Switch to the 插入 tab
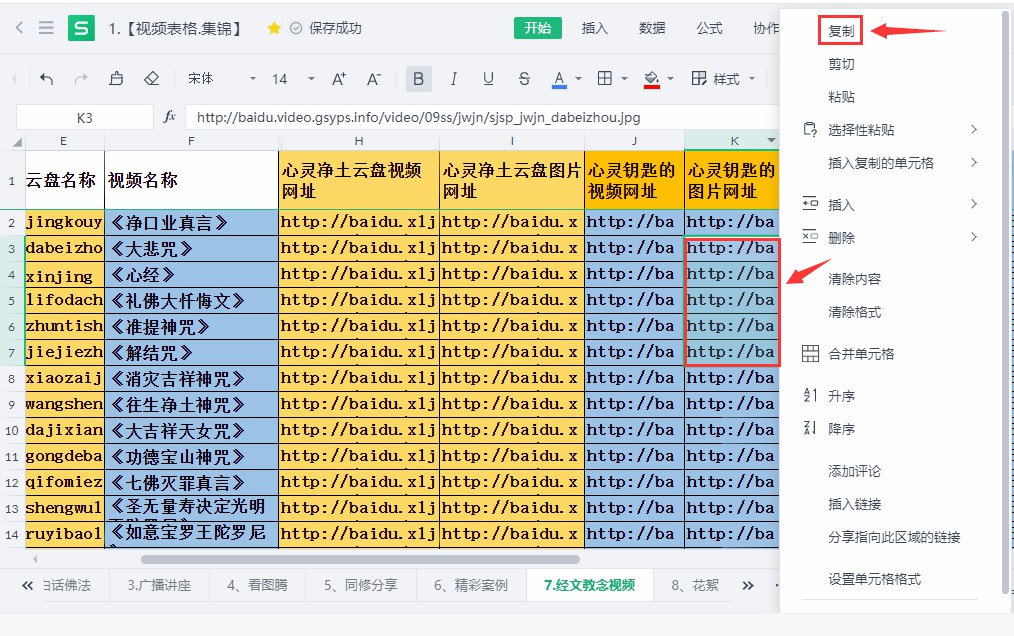1014x636 pixels. [x=594, y=28]
